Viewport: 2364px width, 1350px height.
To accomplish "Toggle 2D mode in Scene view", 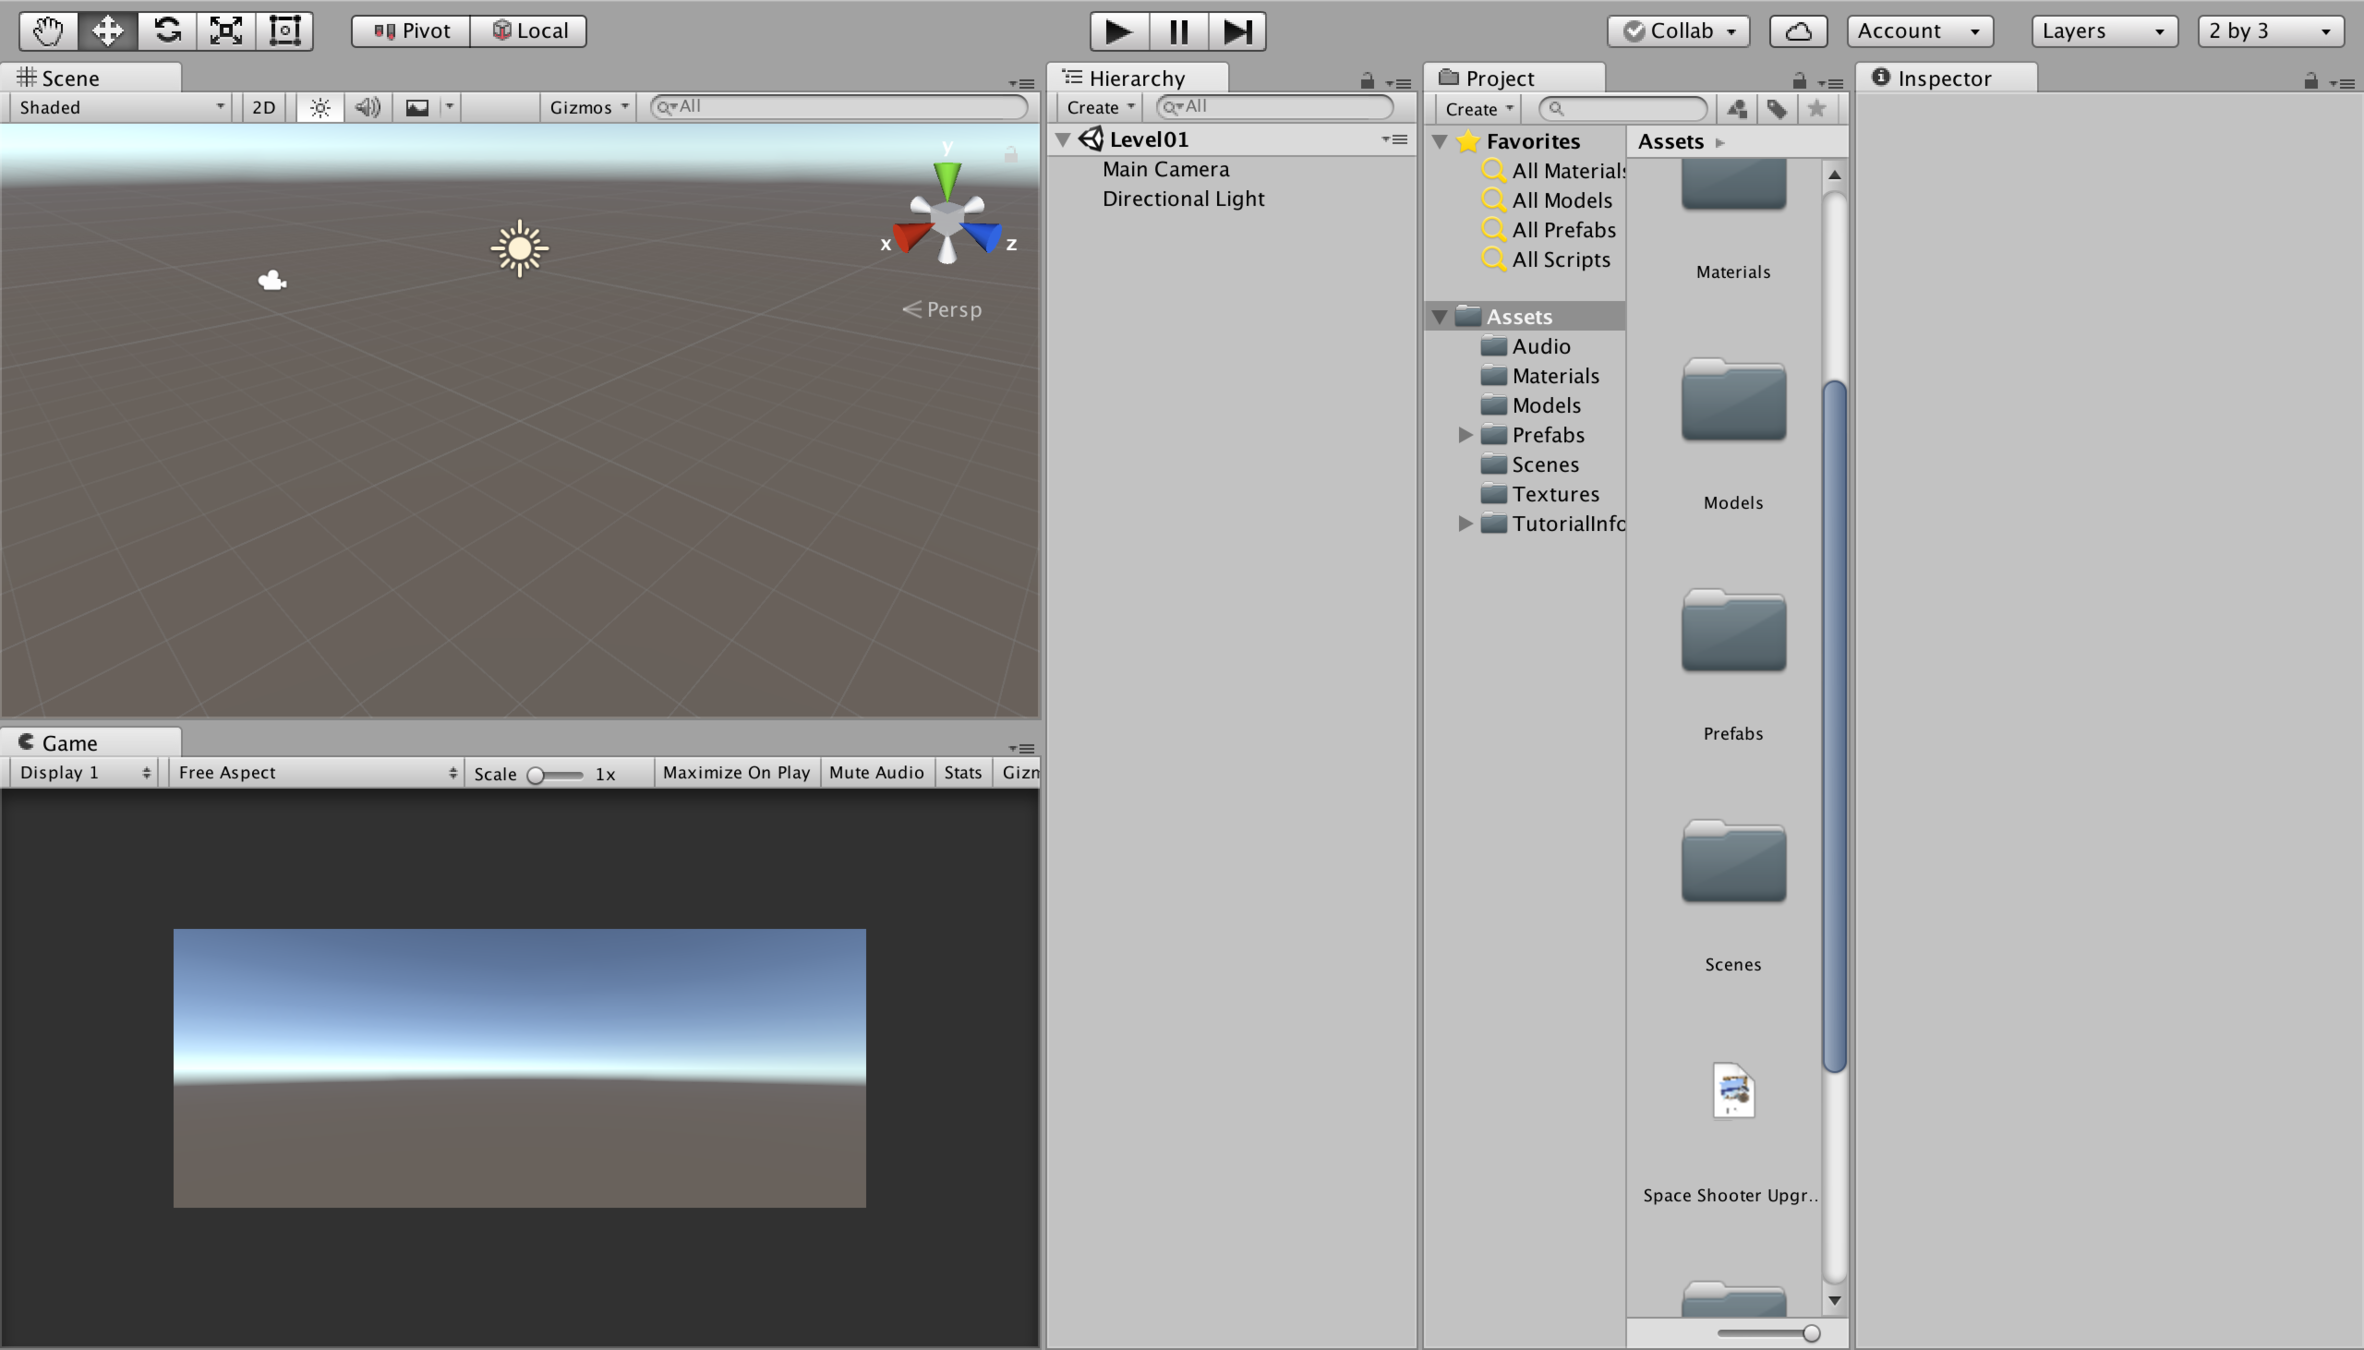I will (264, 107).
